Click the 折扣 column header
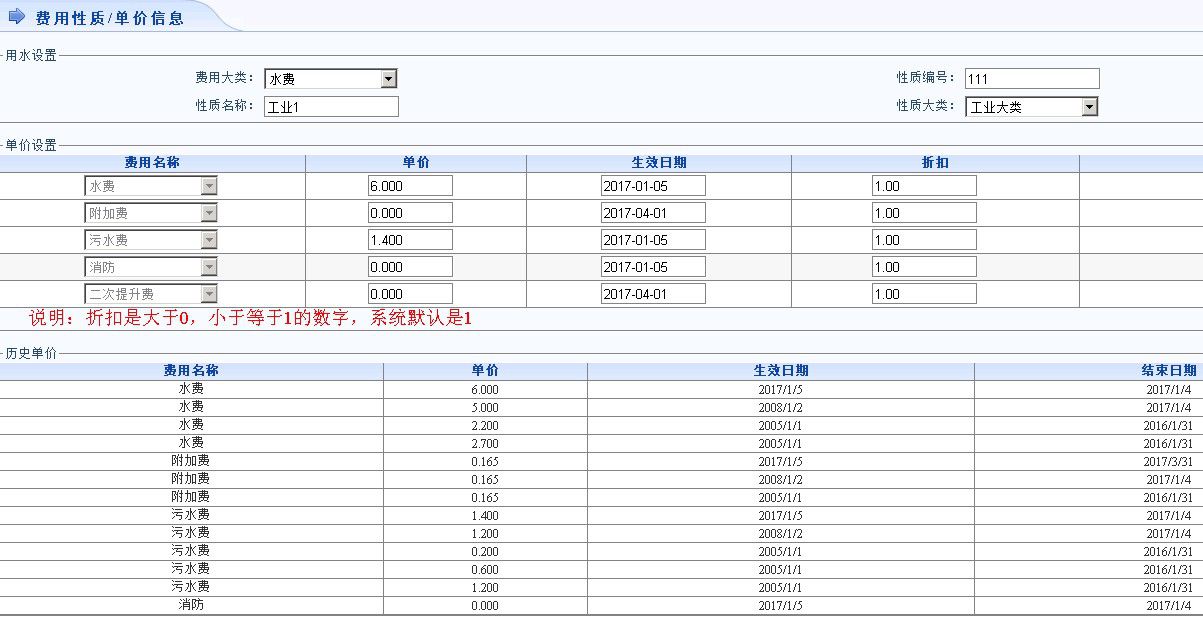This screenshot has height=617, width=1203. pos(935,163)
